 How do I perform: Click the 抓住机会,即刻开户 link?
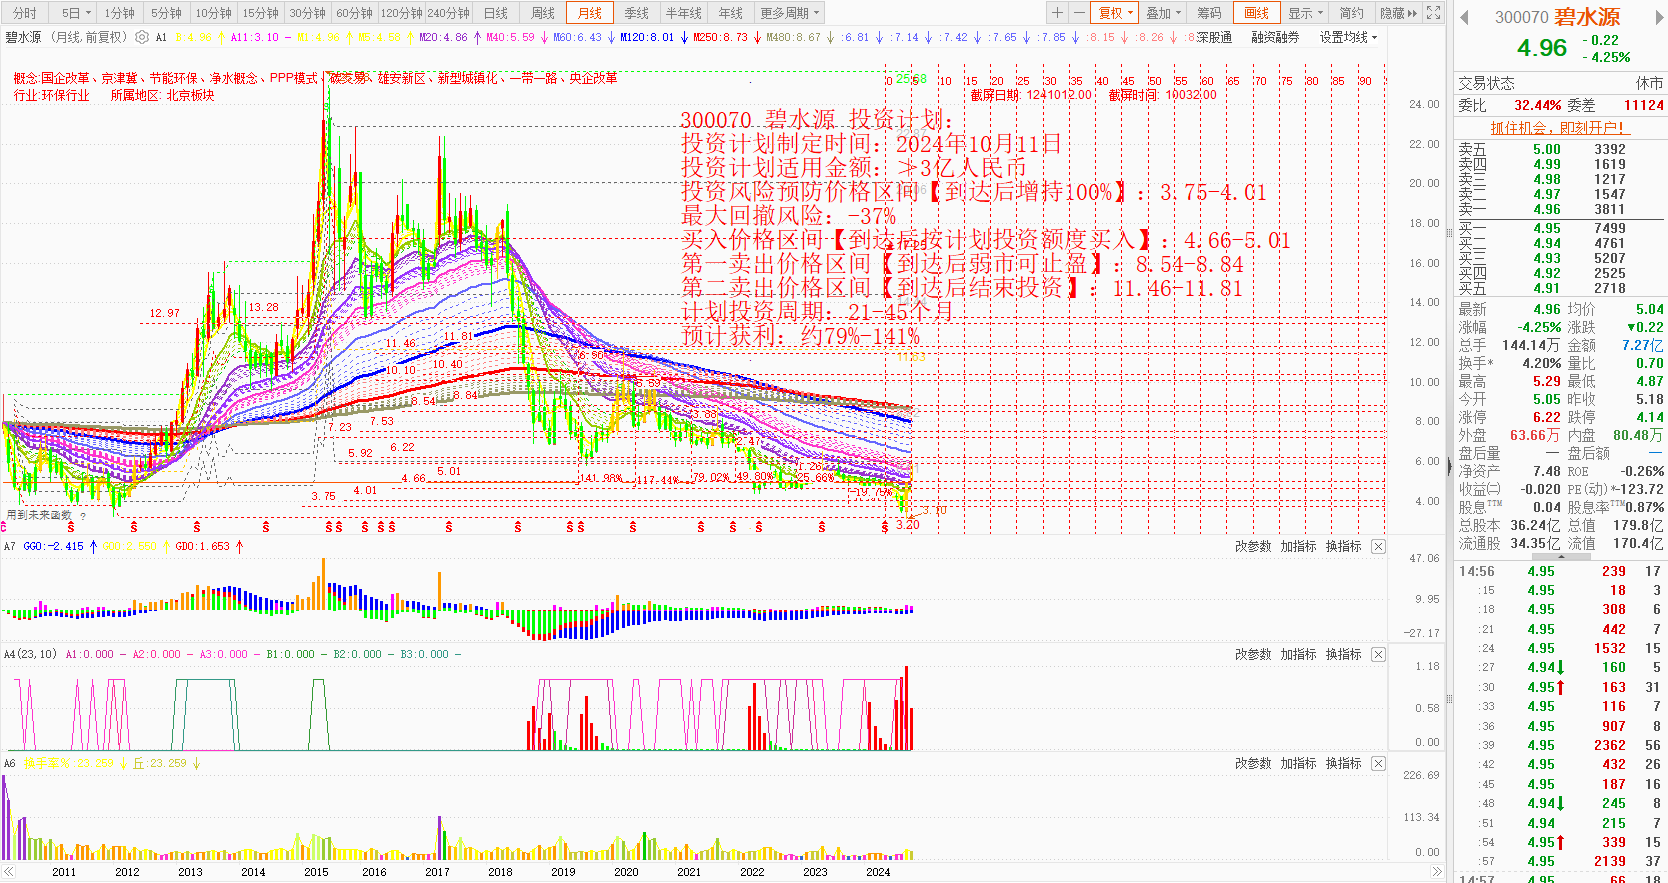click(1557, 128)
